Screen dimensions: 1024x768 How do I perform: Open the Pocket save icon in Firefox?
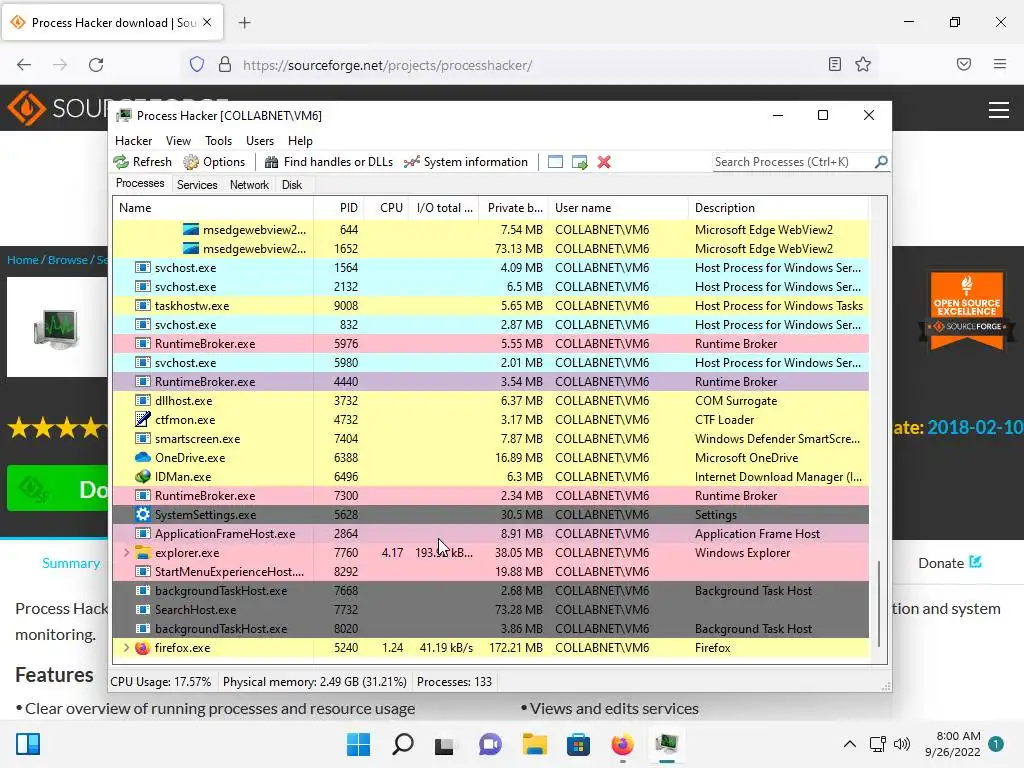coord(964,64)
